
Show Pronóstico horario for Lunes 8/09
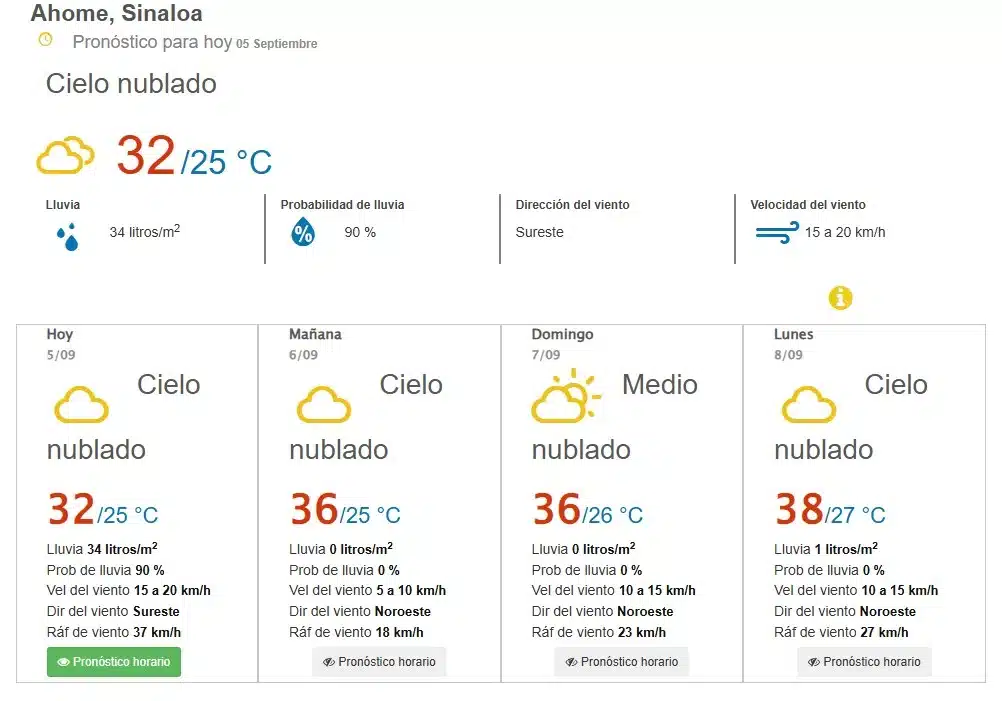864,662
